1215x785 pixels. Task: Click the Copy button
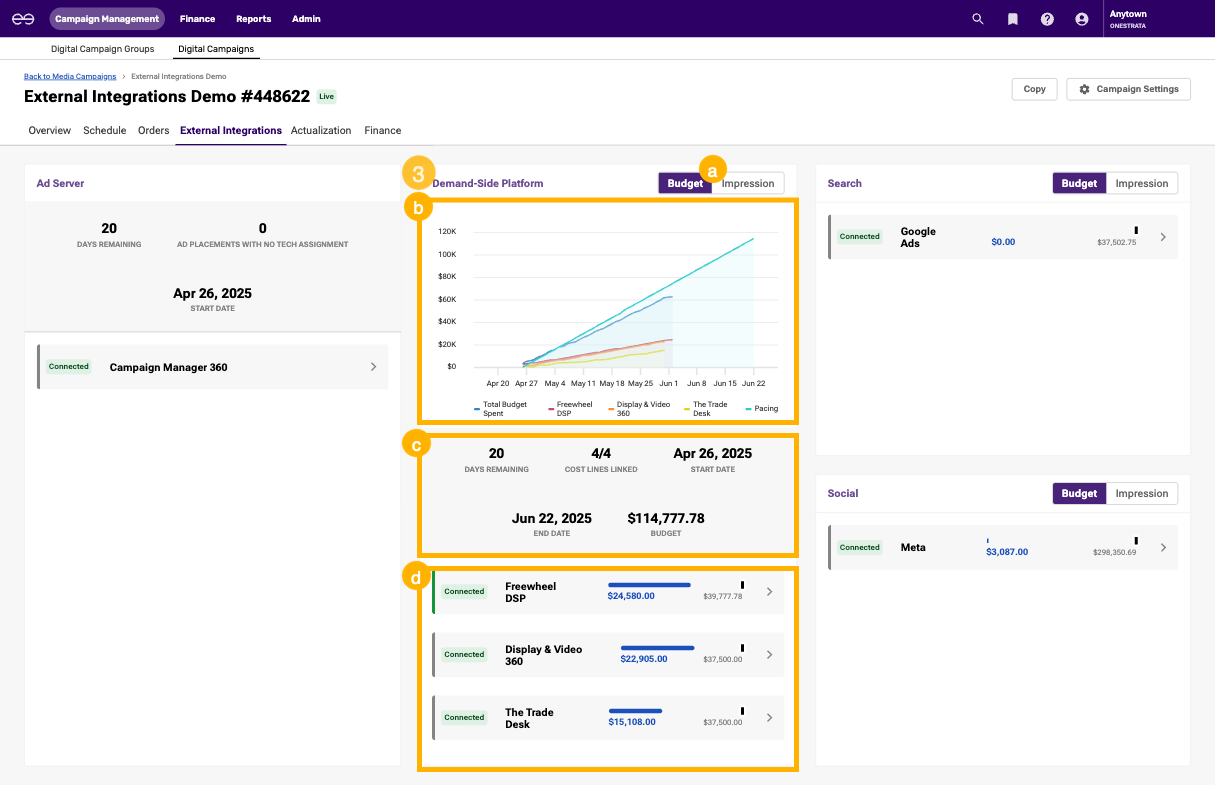tap(1034, 89)
